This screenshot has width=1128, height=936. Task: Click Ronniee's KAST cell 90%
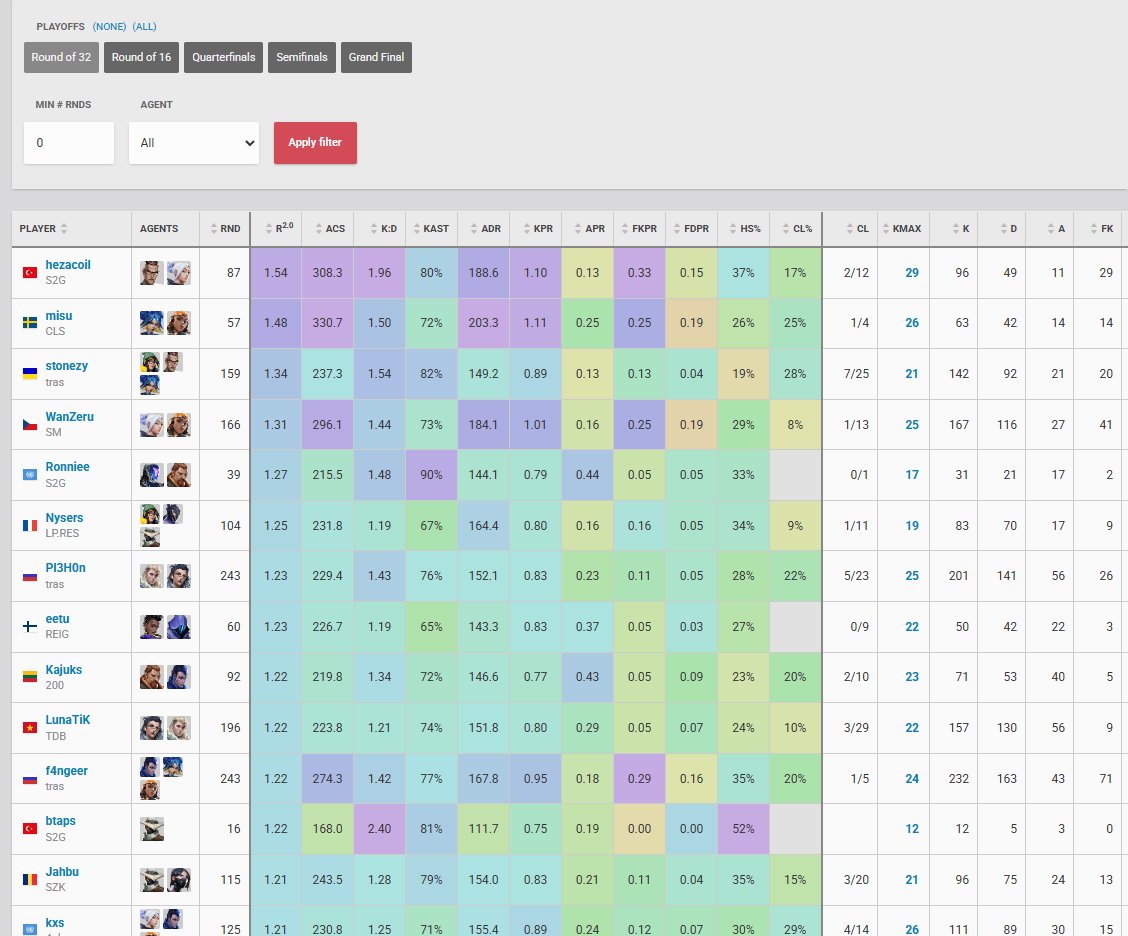431,475
